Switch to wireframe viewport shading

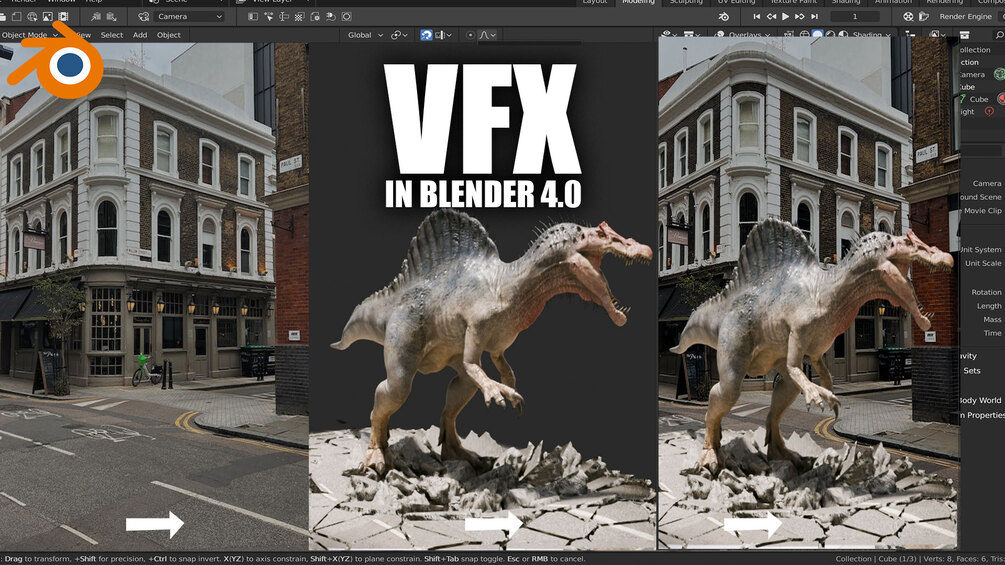pos(804,35)
